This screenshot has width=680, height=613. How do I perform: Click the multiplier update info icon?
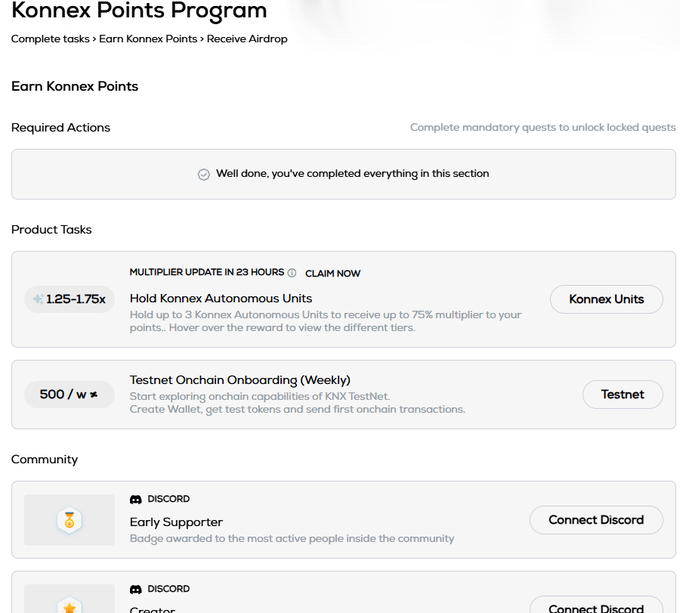(292, 273)
